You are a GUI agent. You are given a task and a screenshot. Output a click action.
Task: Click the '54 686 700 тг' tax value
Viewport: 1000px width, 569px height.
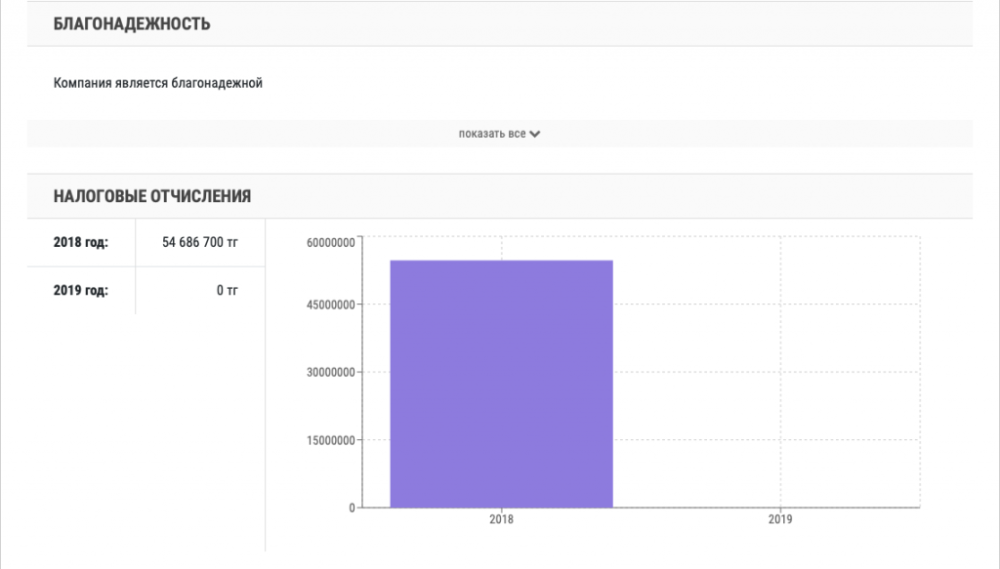pyautogui.click(x=200, y=242)
